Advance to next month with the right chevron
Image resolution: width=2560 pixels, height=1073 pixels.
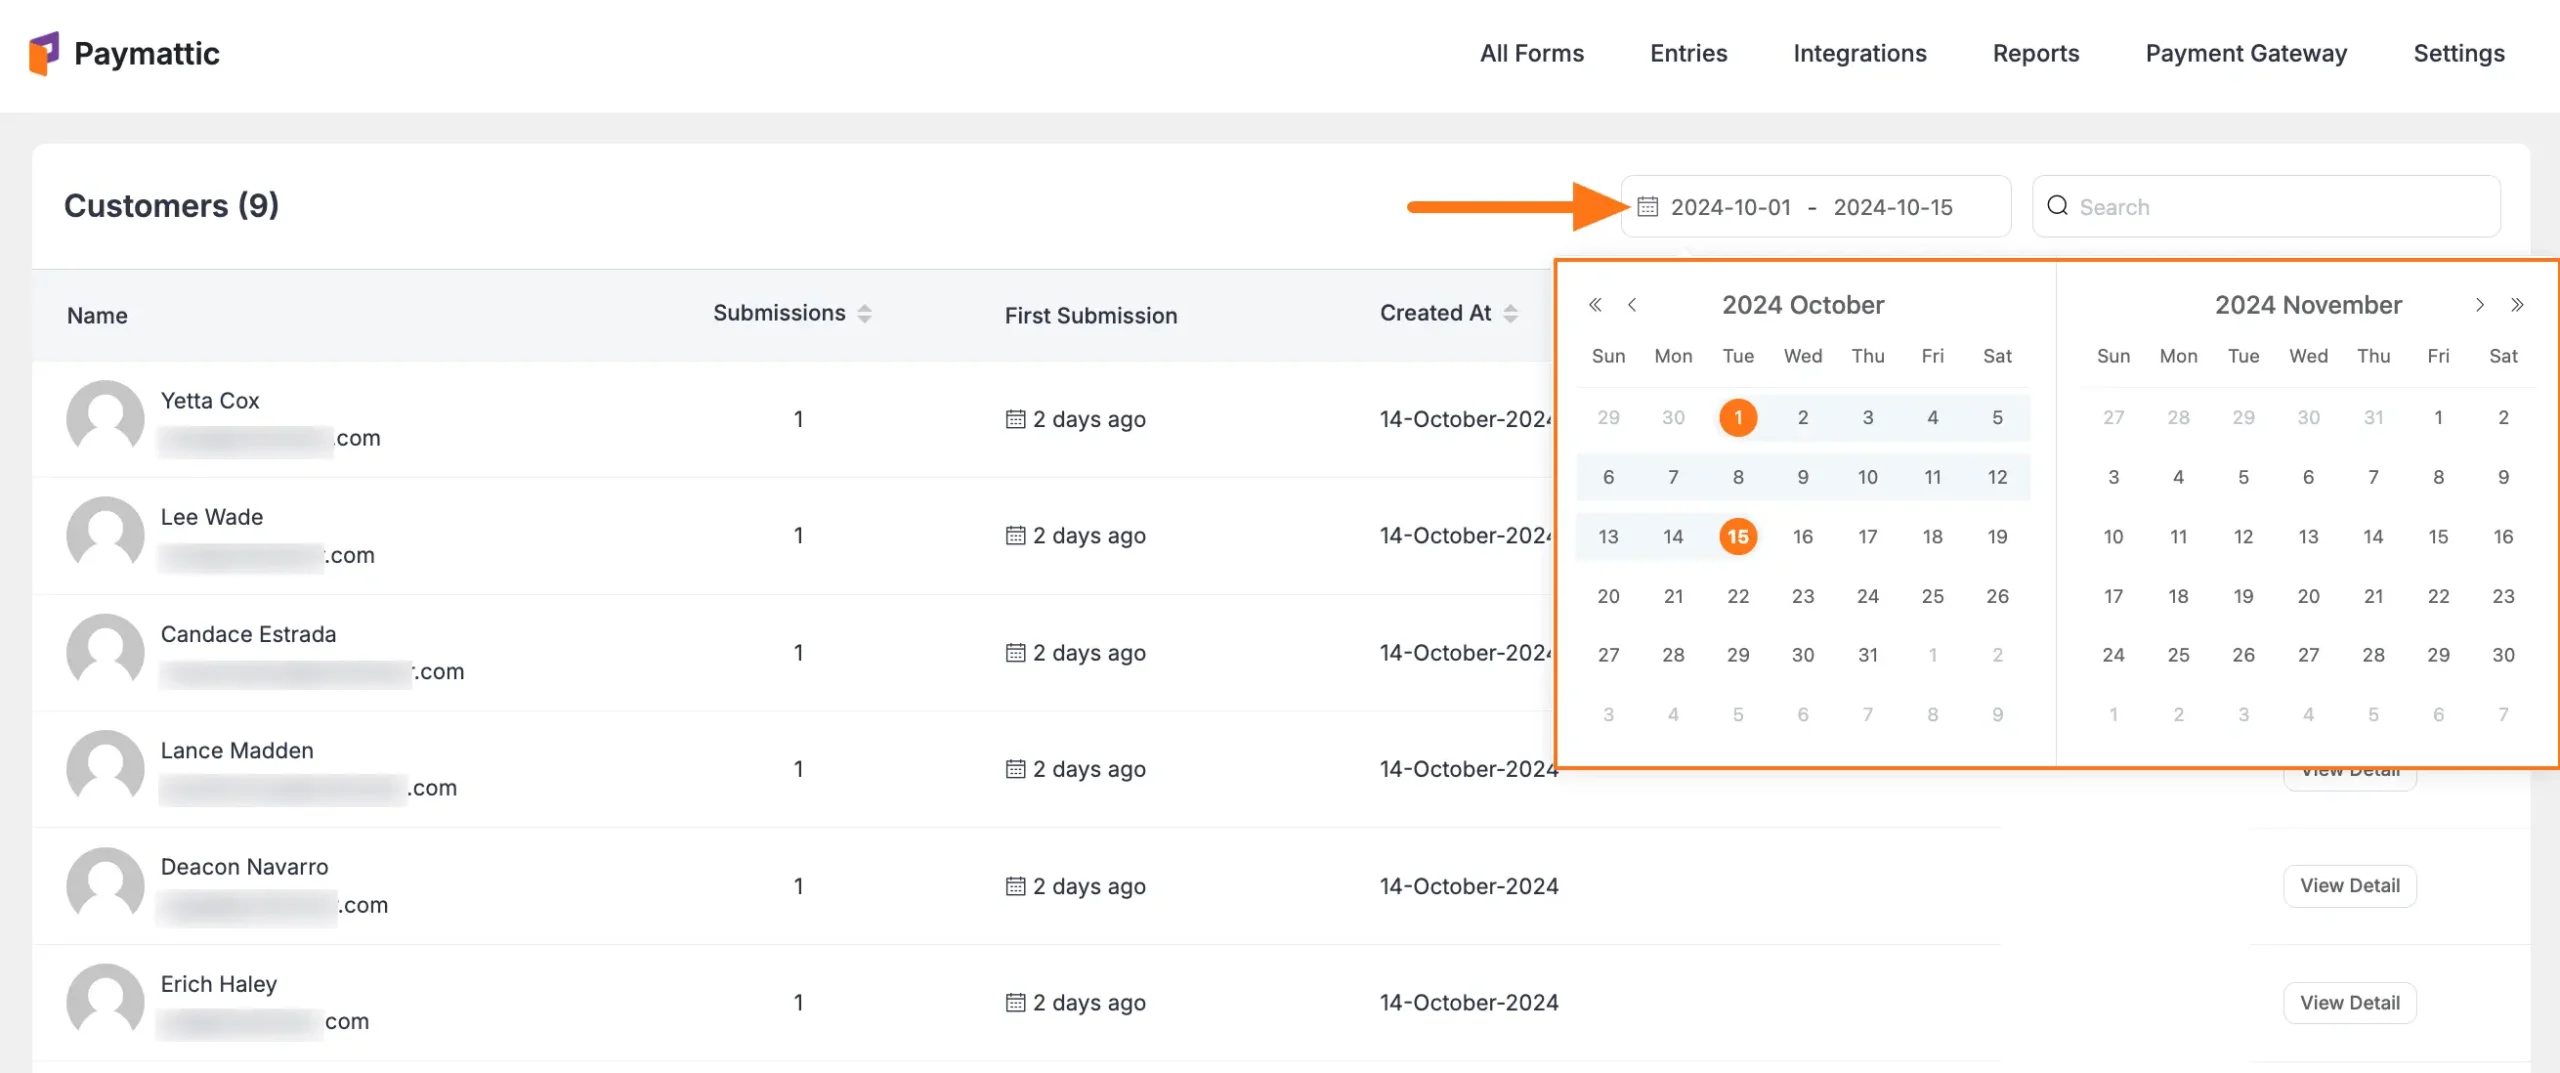pos(2481,305)
